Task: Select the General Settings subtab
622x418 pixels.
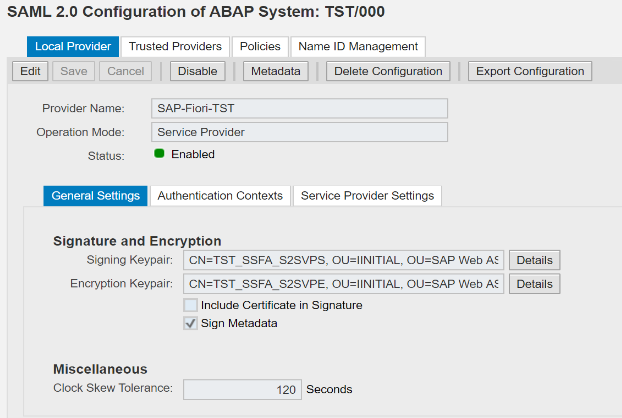Action: (95, 196)
